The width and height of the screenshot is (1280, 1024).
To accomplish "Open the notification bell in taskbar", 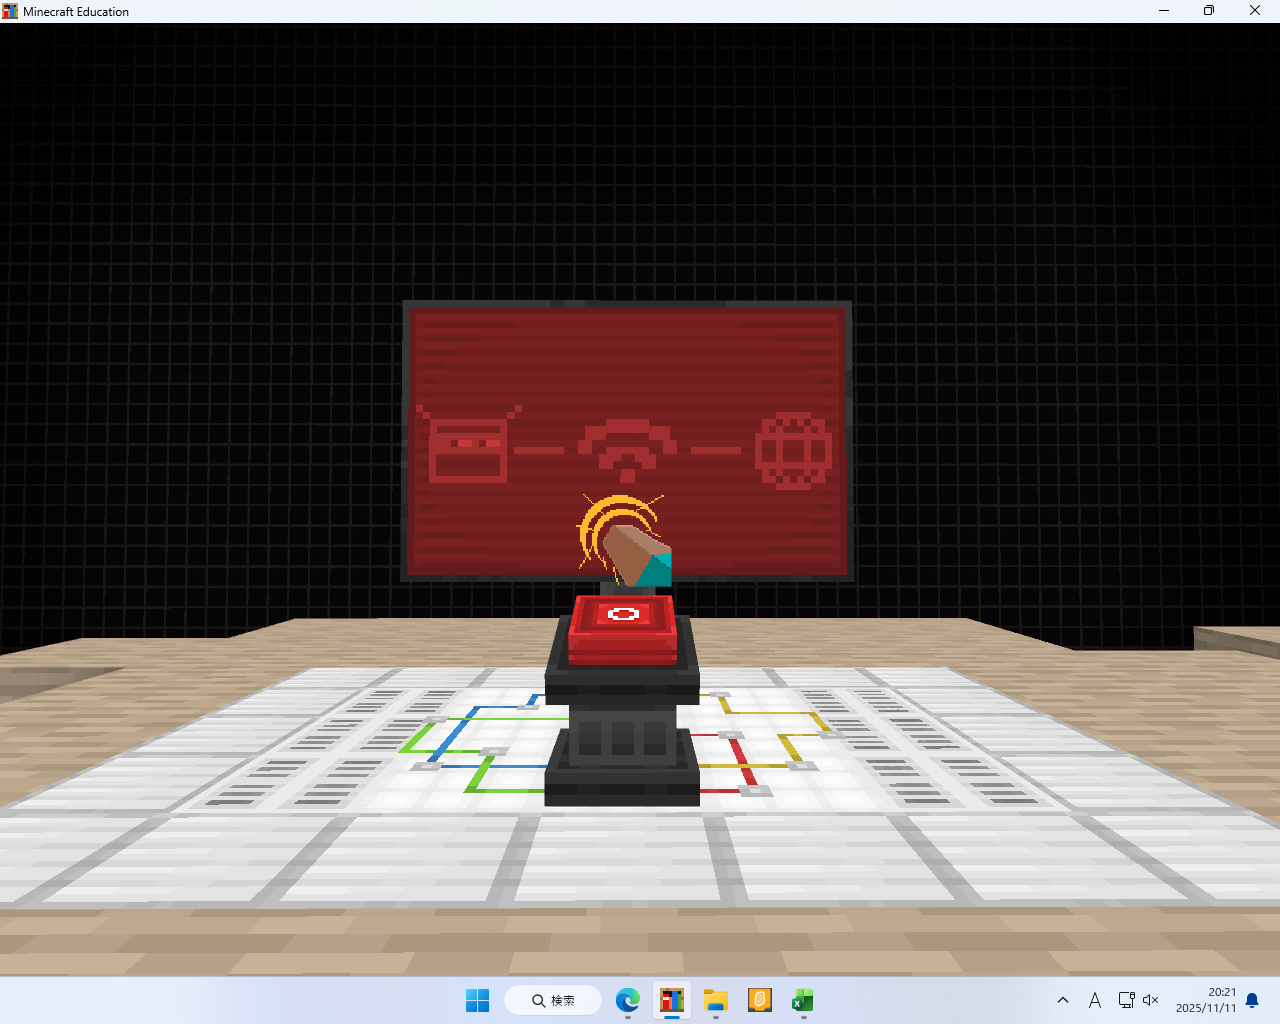I will click(x=1252, y=1000).
